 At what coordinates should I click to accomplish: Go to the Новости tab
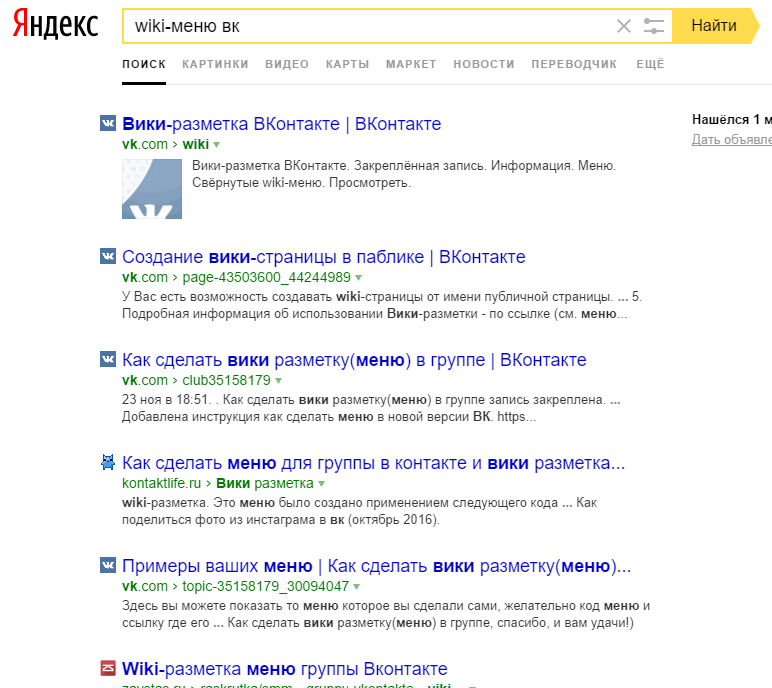(484, 64)
